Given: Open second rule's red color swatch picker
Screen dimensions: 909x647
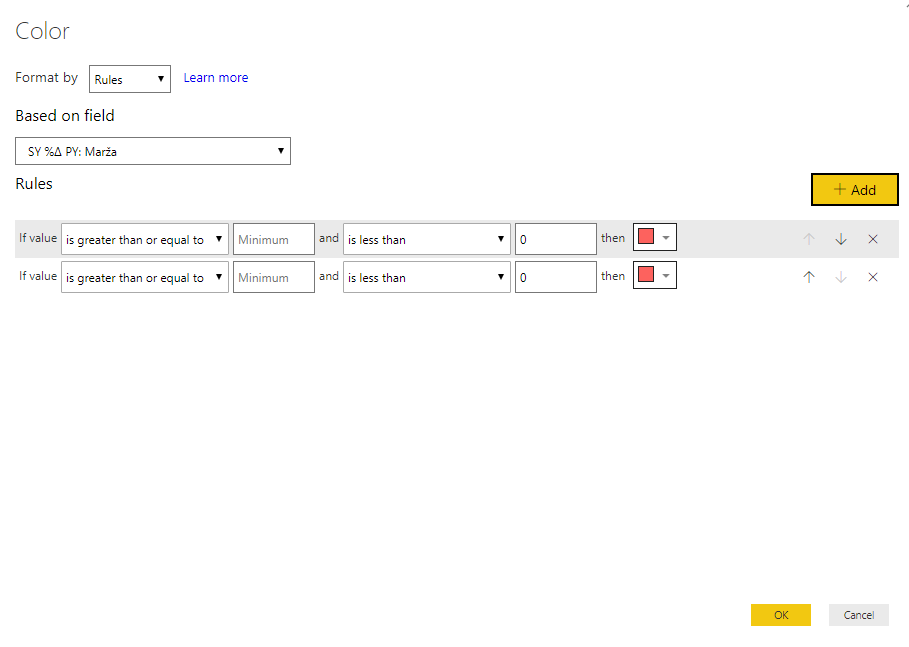Looking at the screenshot, I should 655,275.
